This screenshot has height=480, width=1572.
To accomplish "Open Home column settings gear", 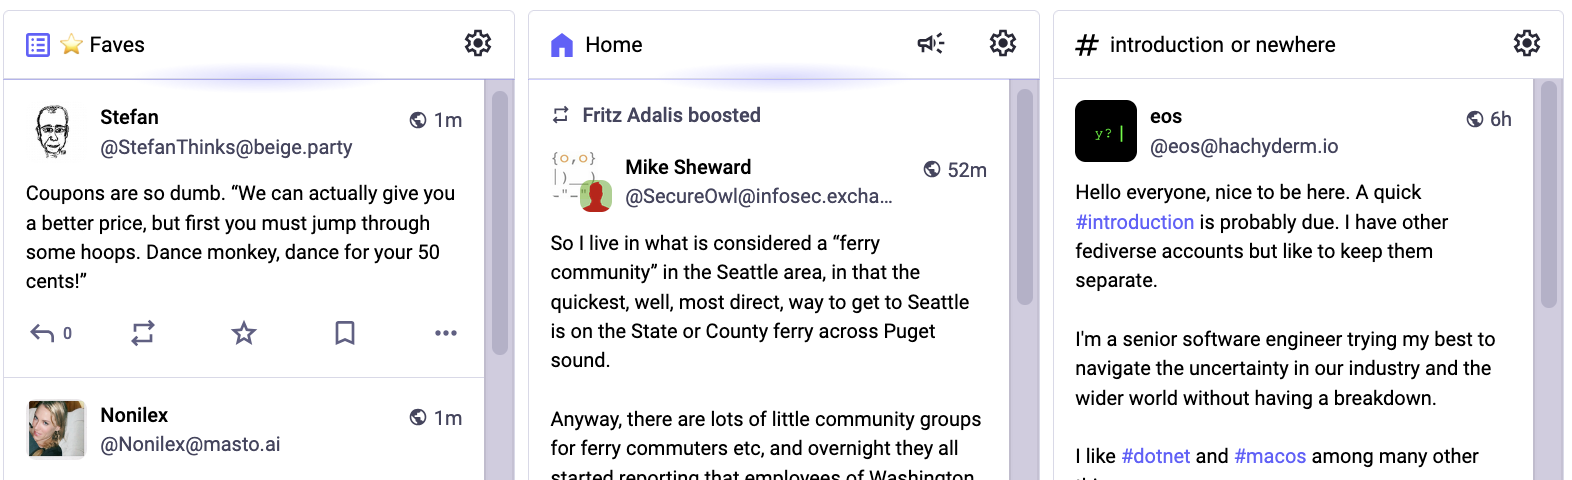I will (x=1002, y=43).
